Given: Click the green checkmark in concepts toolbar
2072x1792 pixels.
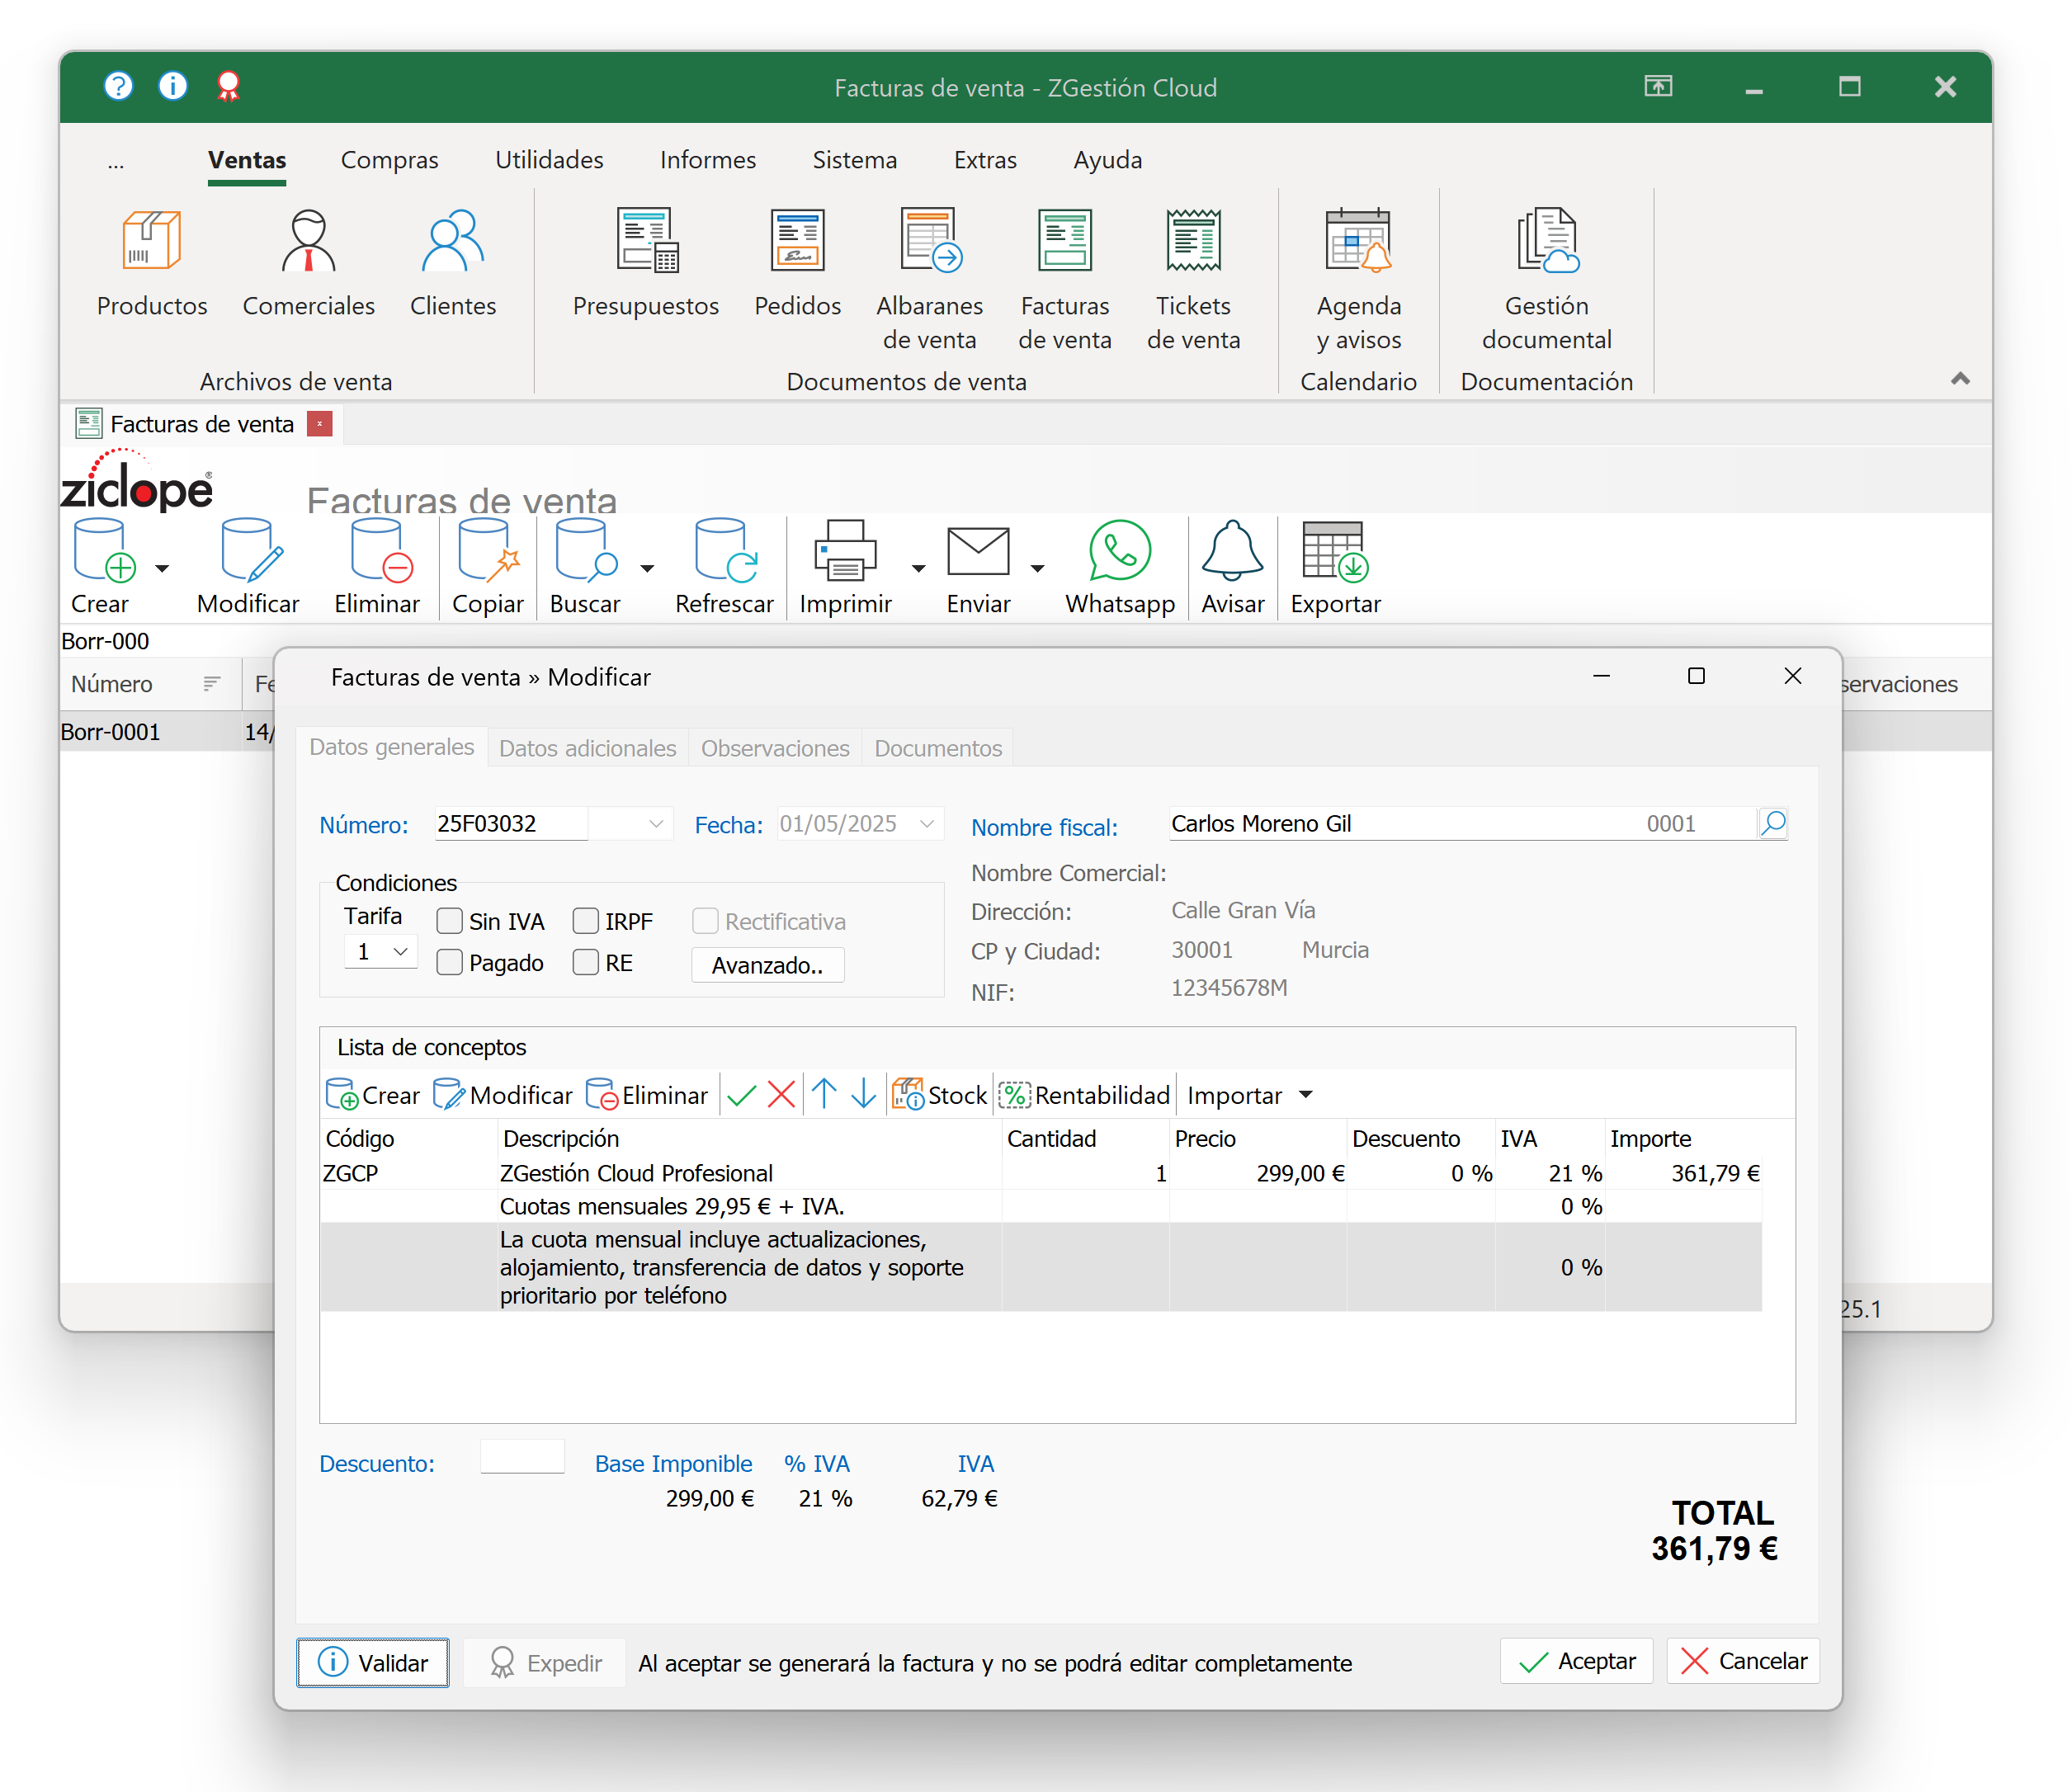Looking at the screenshot, I should pyautogui.click(x=741, y=1095).
